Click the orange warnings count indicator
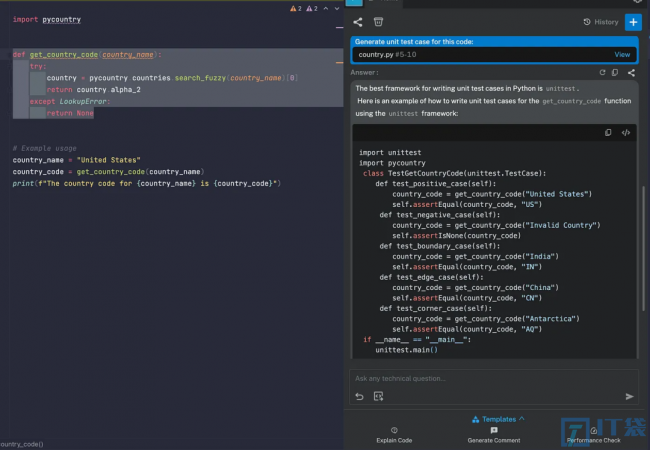Image resolution: width=650 pixels, height=450 pixels. pos(296,8)
